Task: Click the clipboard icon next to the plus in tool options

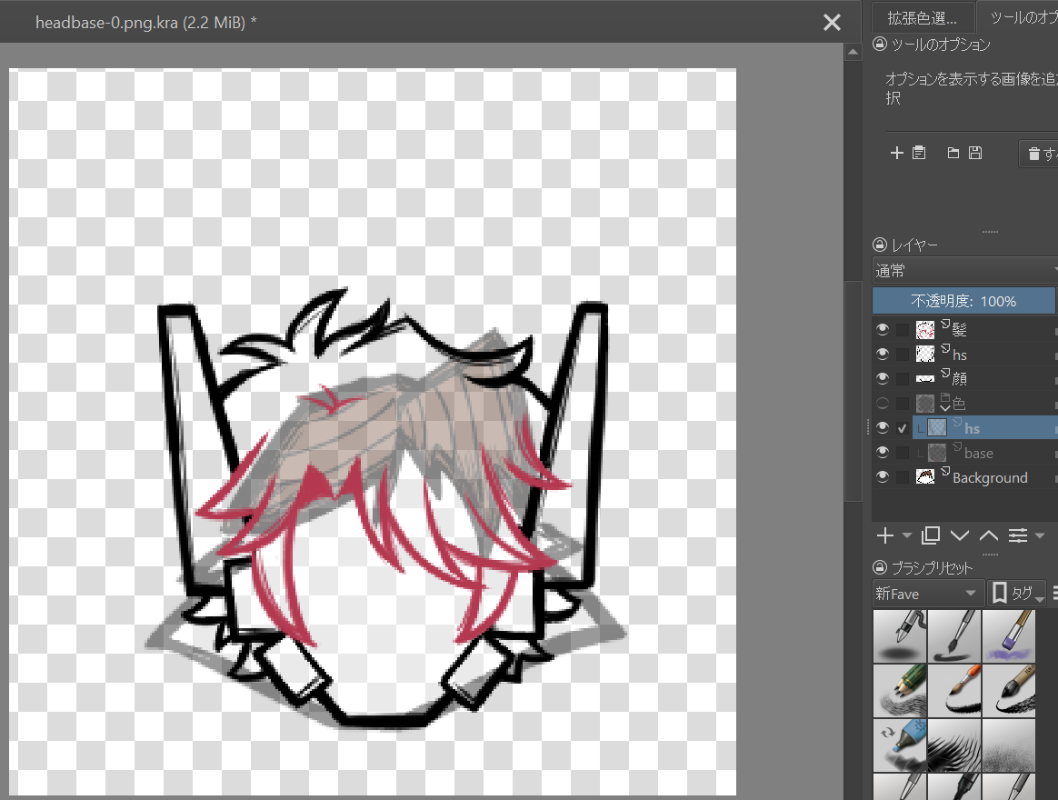Action: click(918, 153)
